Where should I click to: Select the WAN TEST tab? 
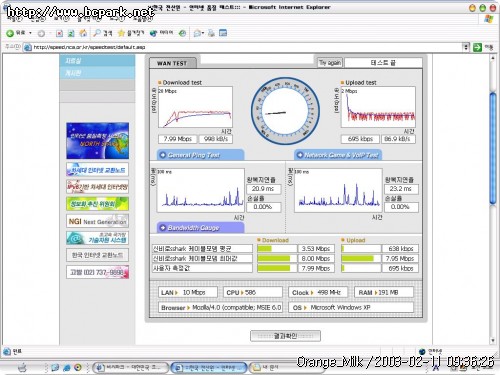pyautogui.click(x=172, y=63)
